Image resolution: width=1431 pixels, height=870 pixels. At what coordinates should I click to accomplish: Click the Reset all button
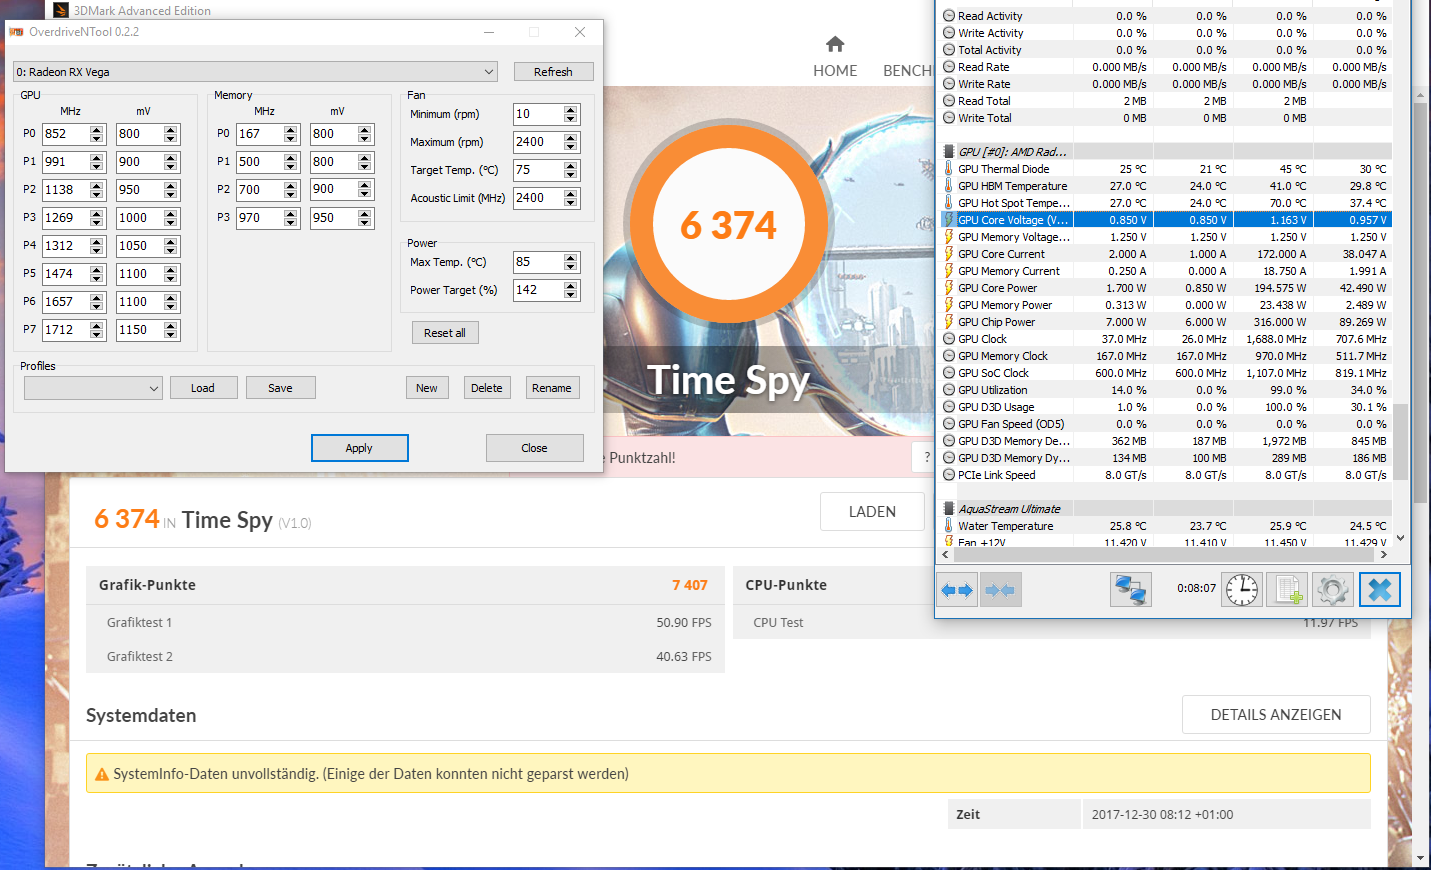coord(445,333)
